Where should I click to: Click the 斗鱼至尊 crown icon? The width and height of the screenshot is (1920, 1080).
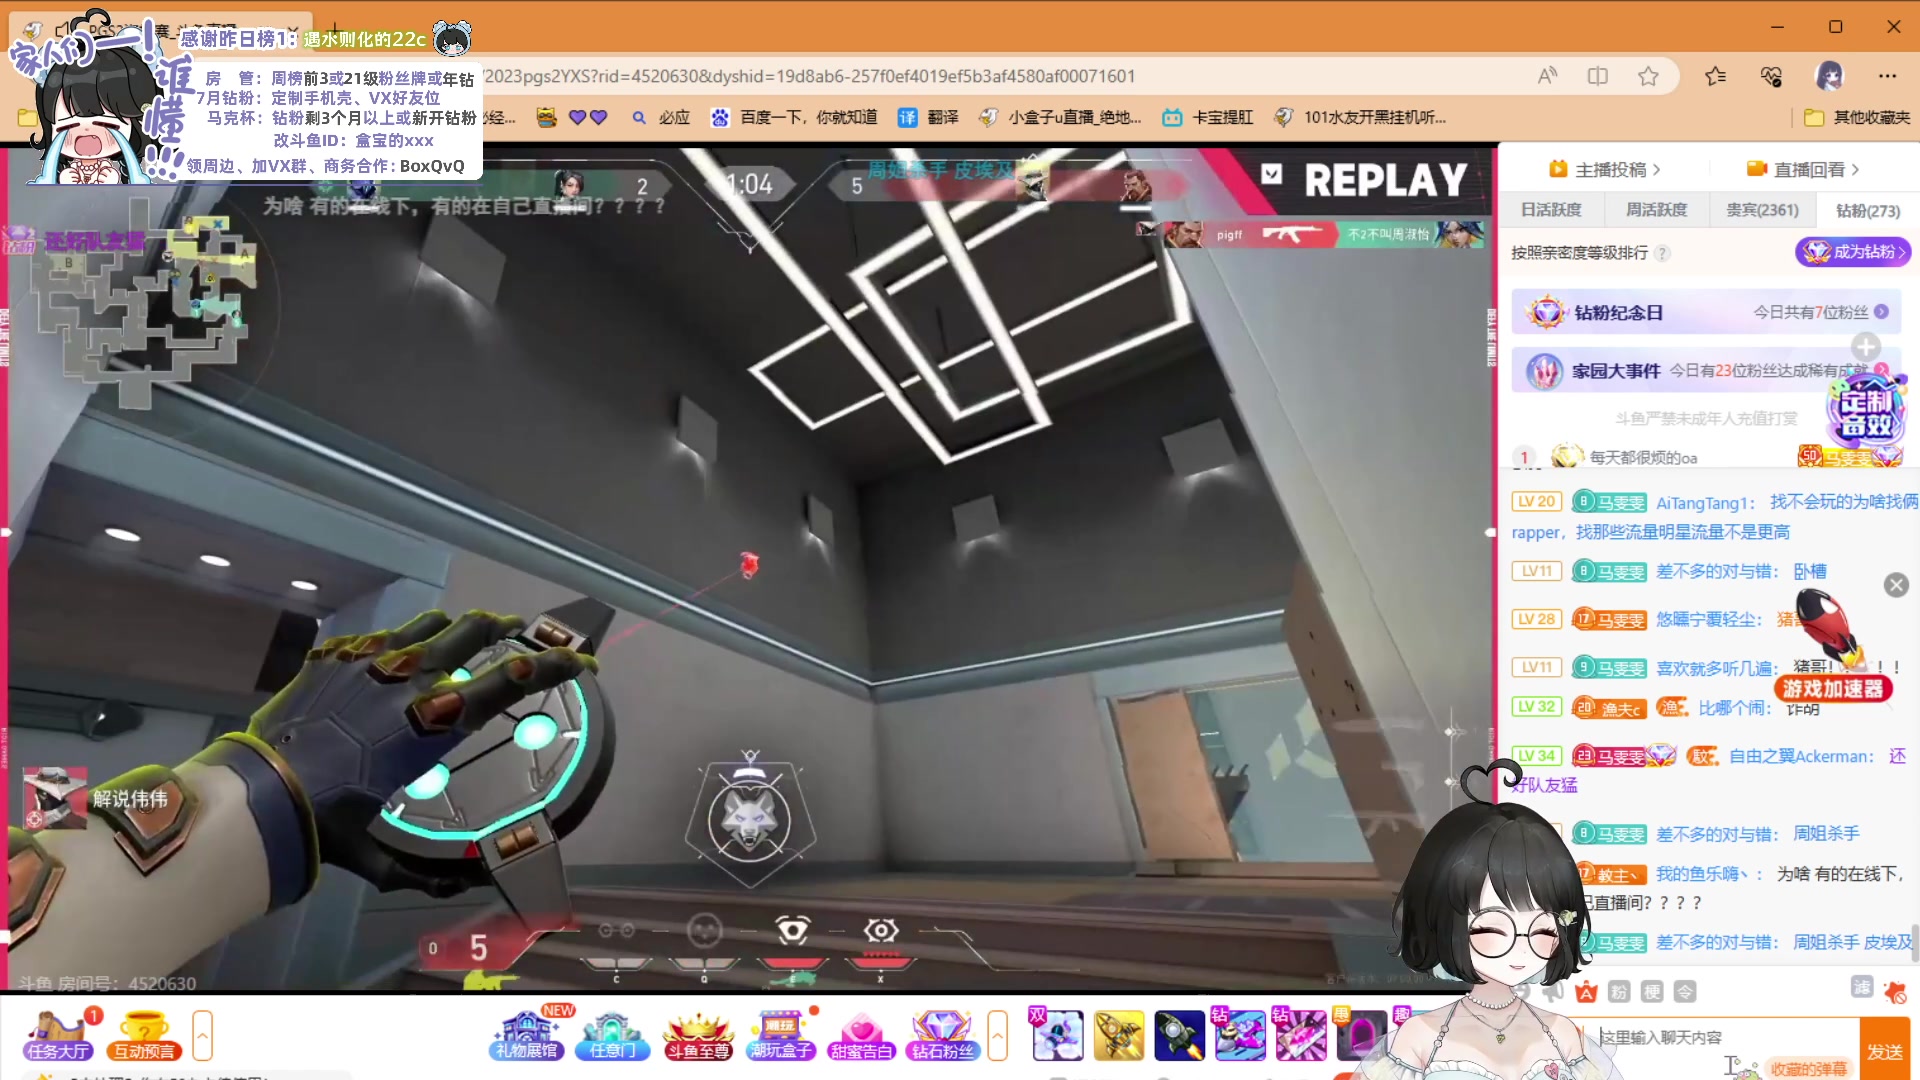coord(699,1035)
